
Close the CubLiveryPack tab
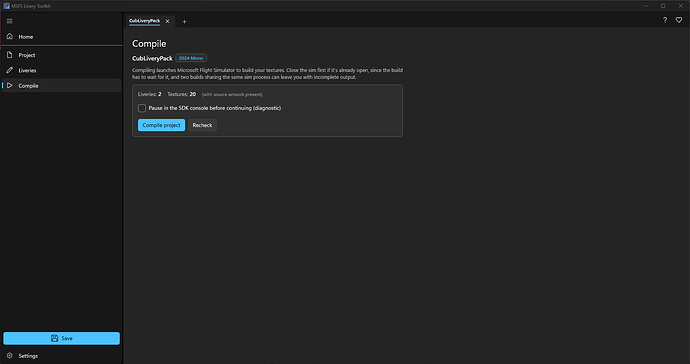168,22
